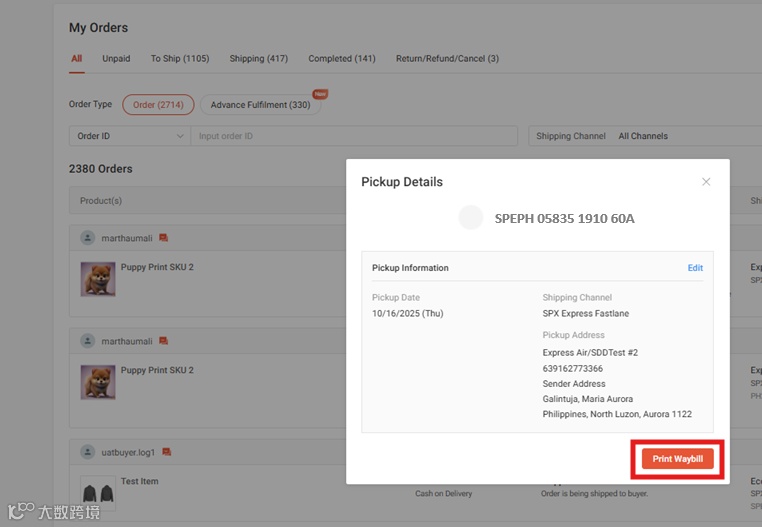Close the Pickup Details dialog
This screenshot has width=762, height=527.
[706, 182]
